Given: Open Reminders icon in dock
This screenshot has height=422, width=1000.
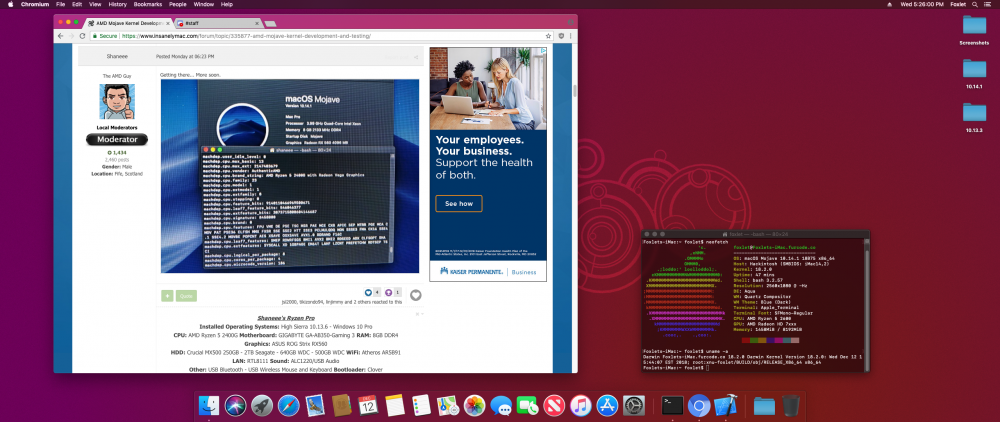Looking at the screenshot, I should tap(422, 405).
